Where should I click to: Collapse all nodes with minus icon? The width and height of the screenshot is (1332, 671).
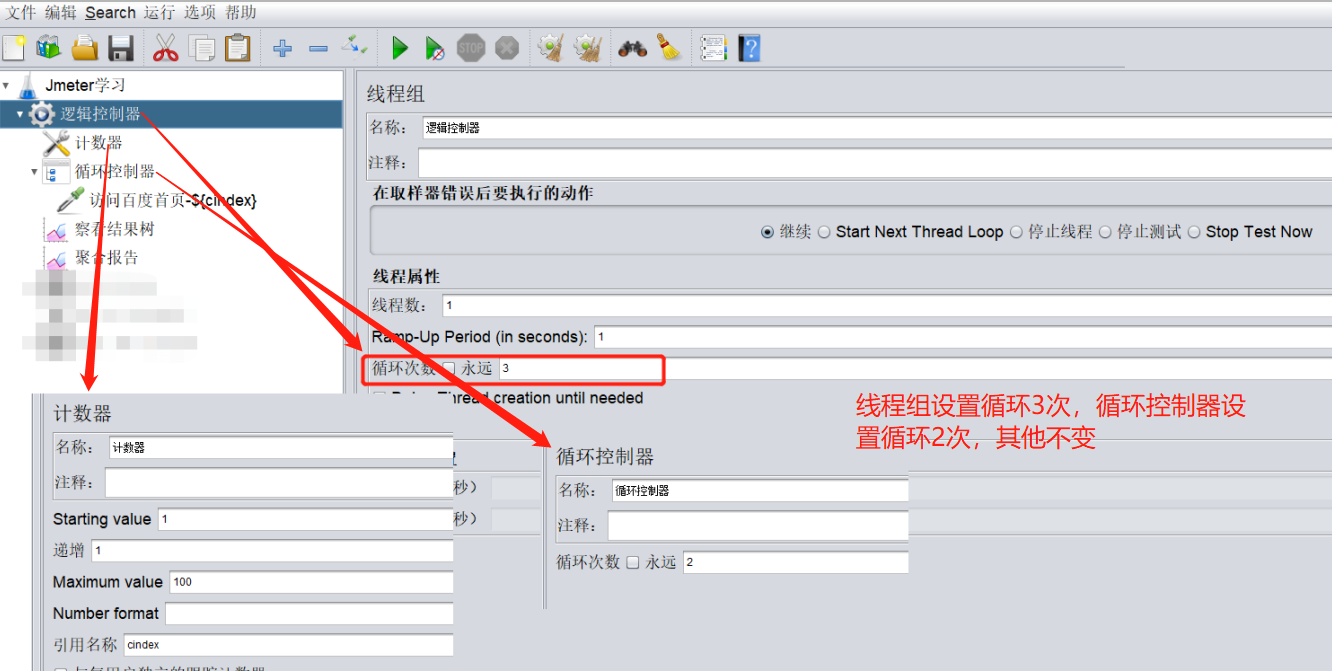tap(318, 48)
